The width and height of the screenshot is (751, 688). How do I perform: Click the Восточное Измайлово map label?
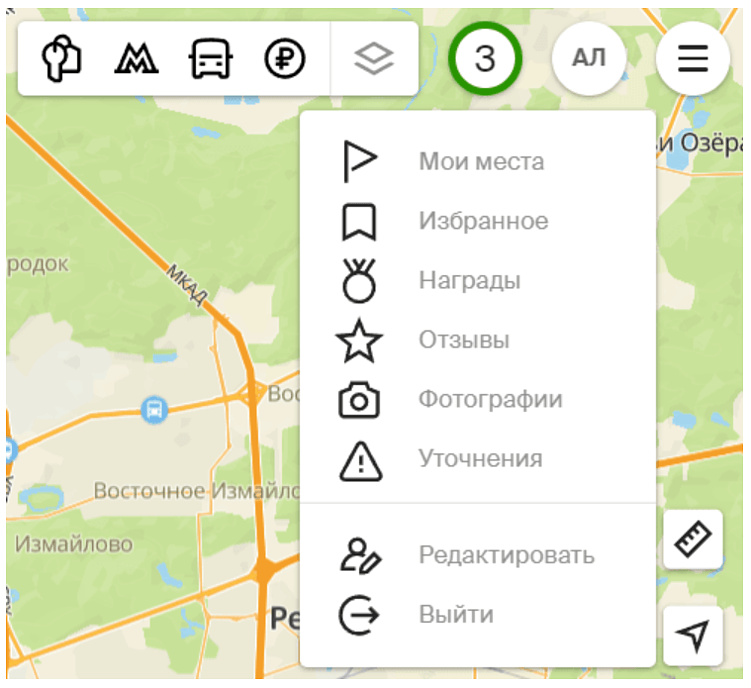196,491
